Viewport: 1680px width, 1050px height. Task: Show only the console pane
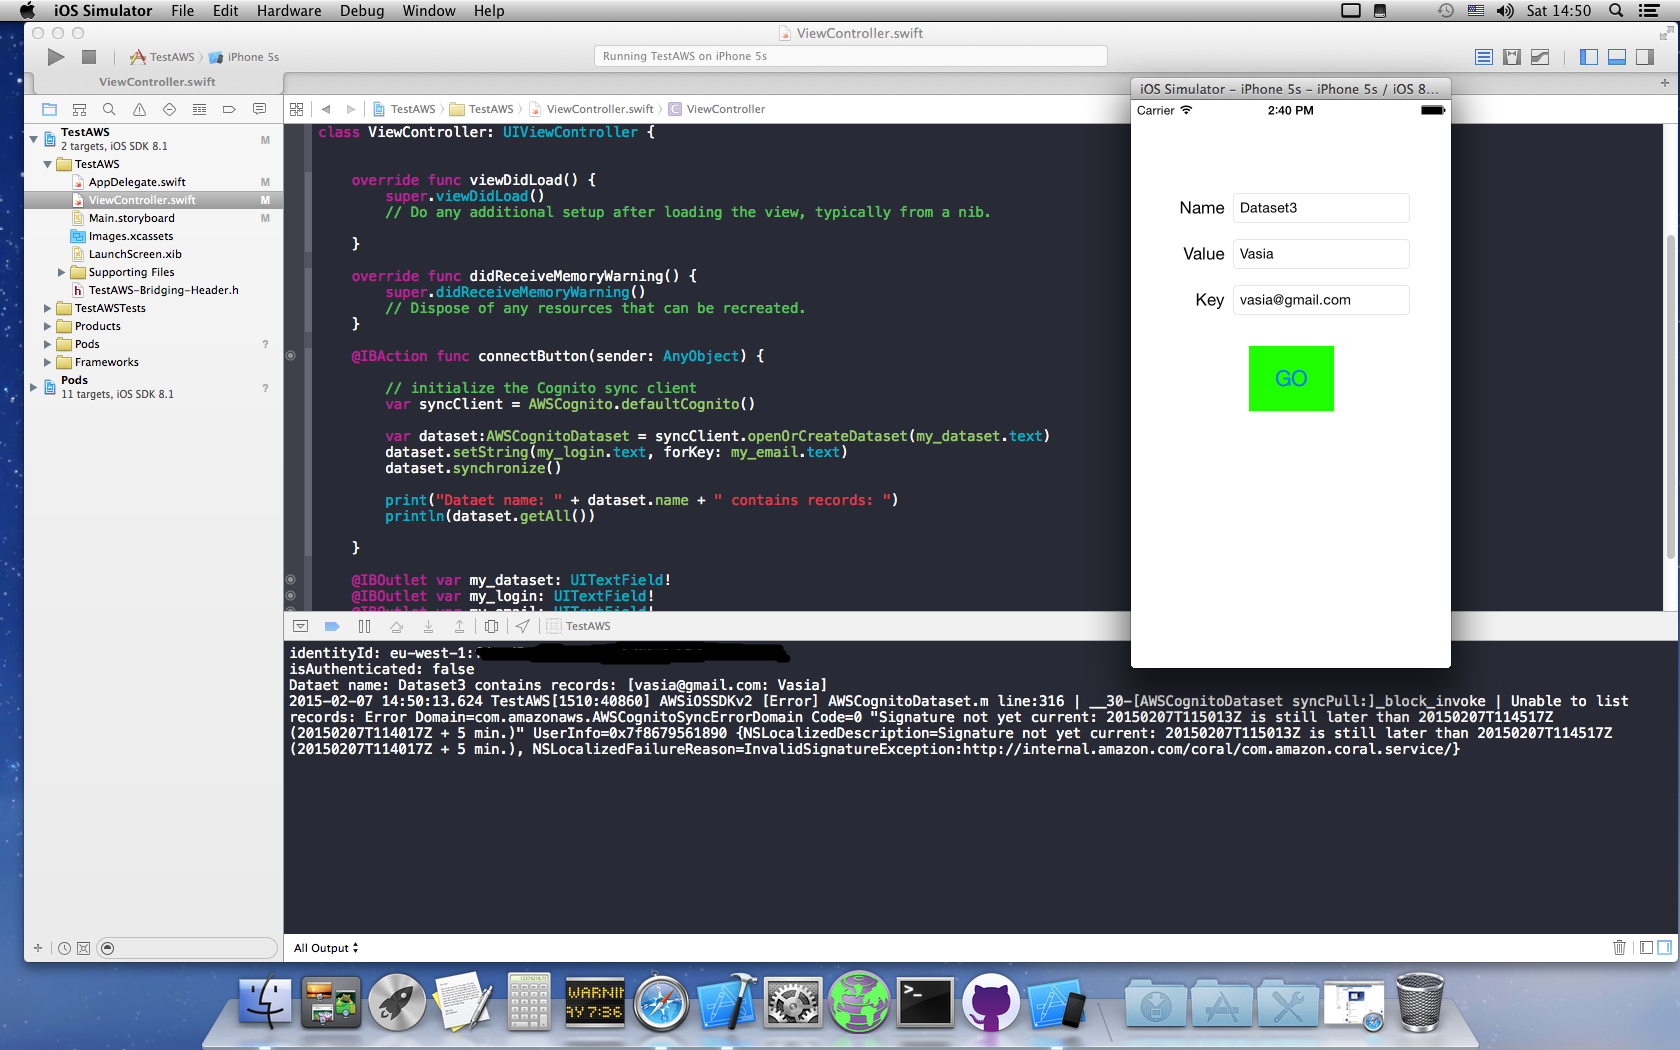[x=1664, y=947]
